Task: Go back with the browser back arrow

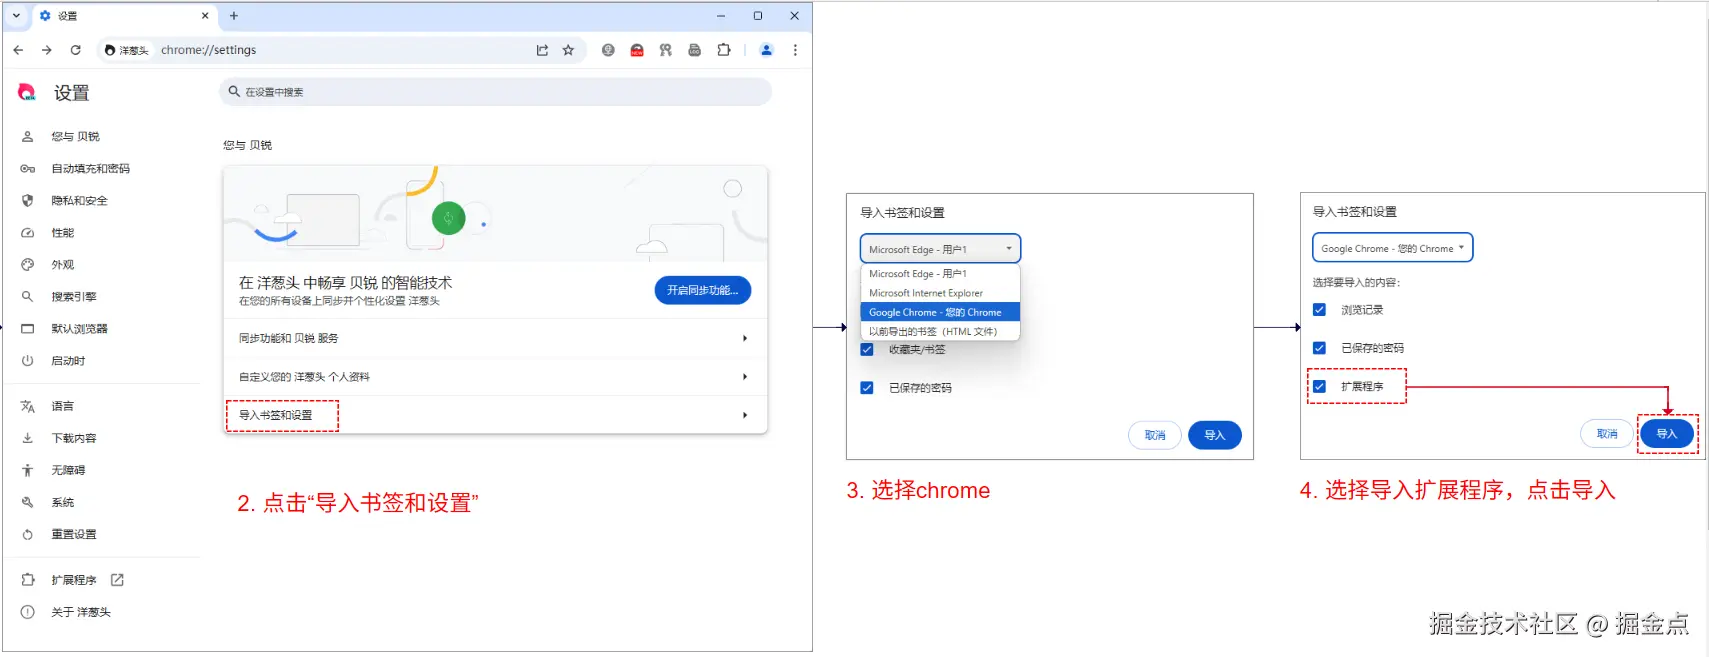Action: pos(18,50)
